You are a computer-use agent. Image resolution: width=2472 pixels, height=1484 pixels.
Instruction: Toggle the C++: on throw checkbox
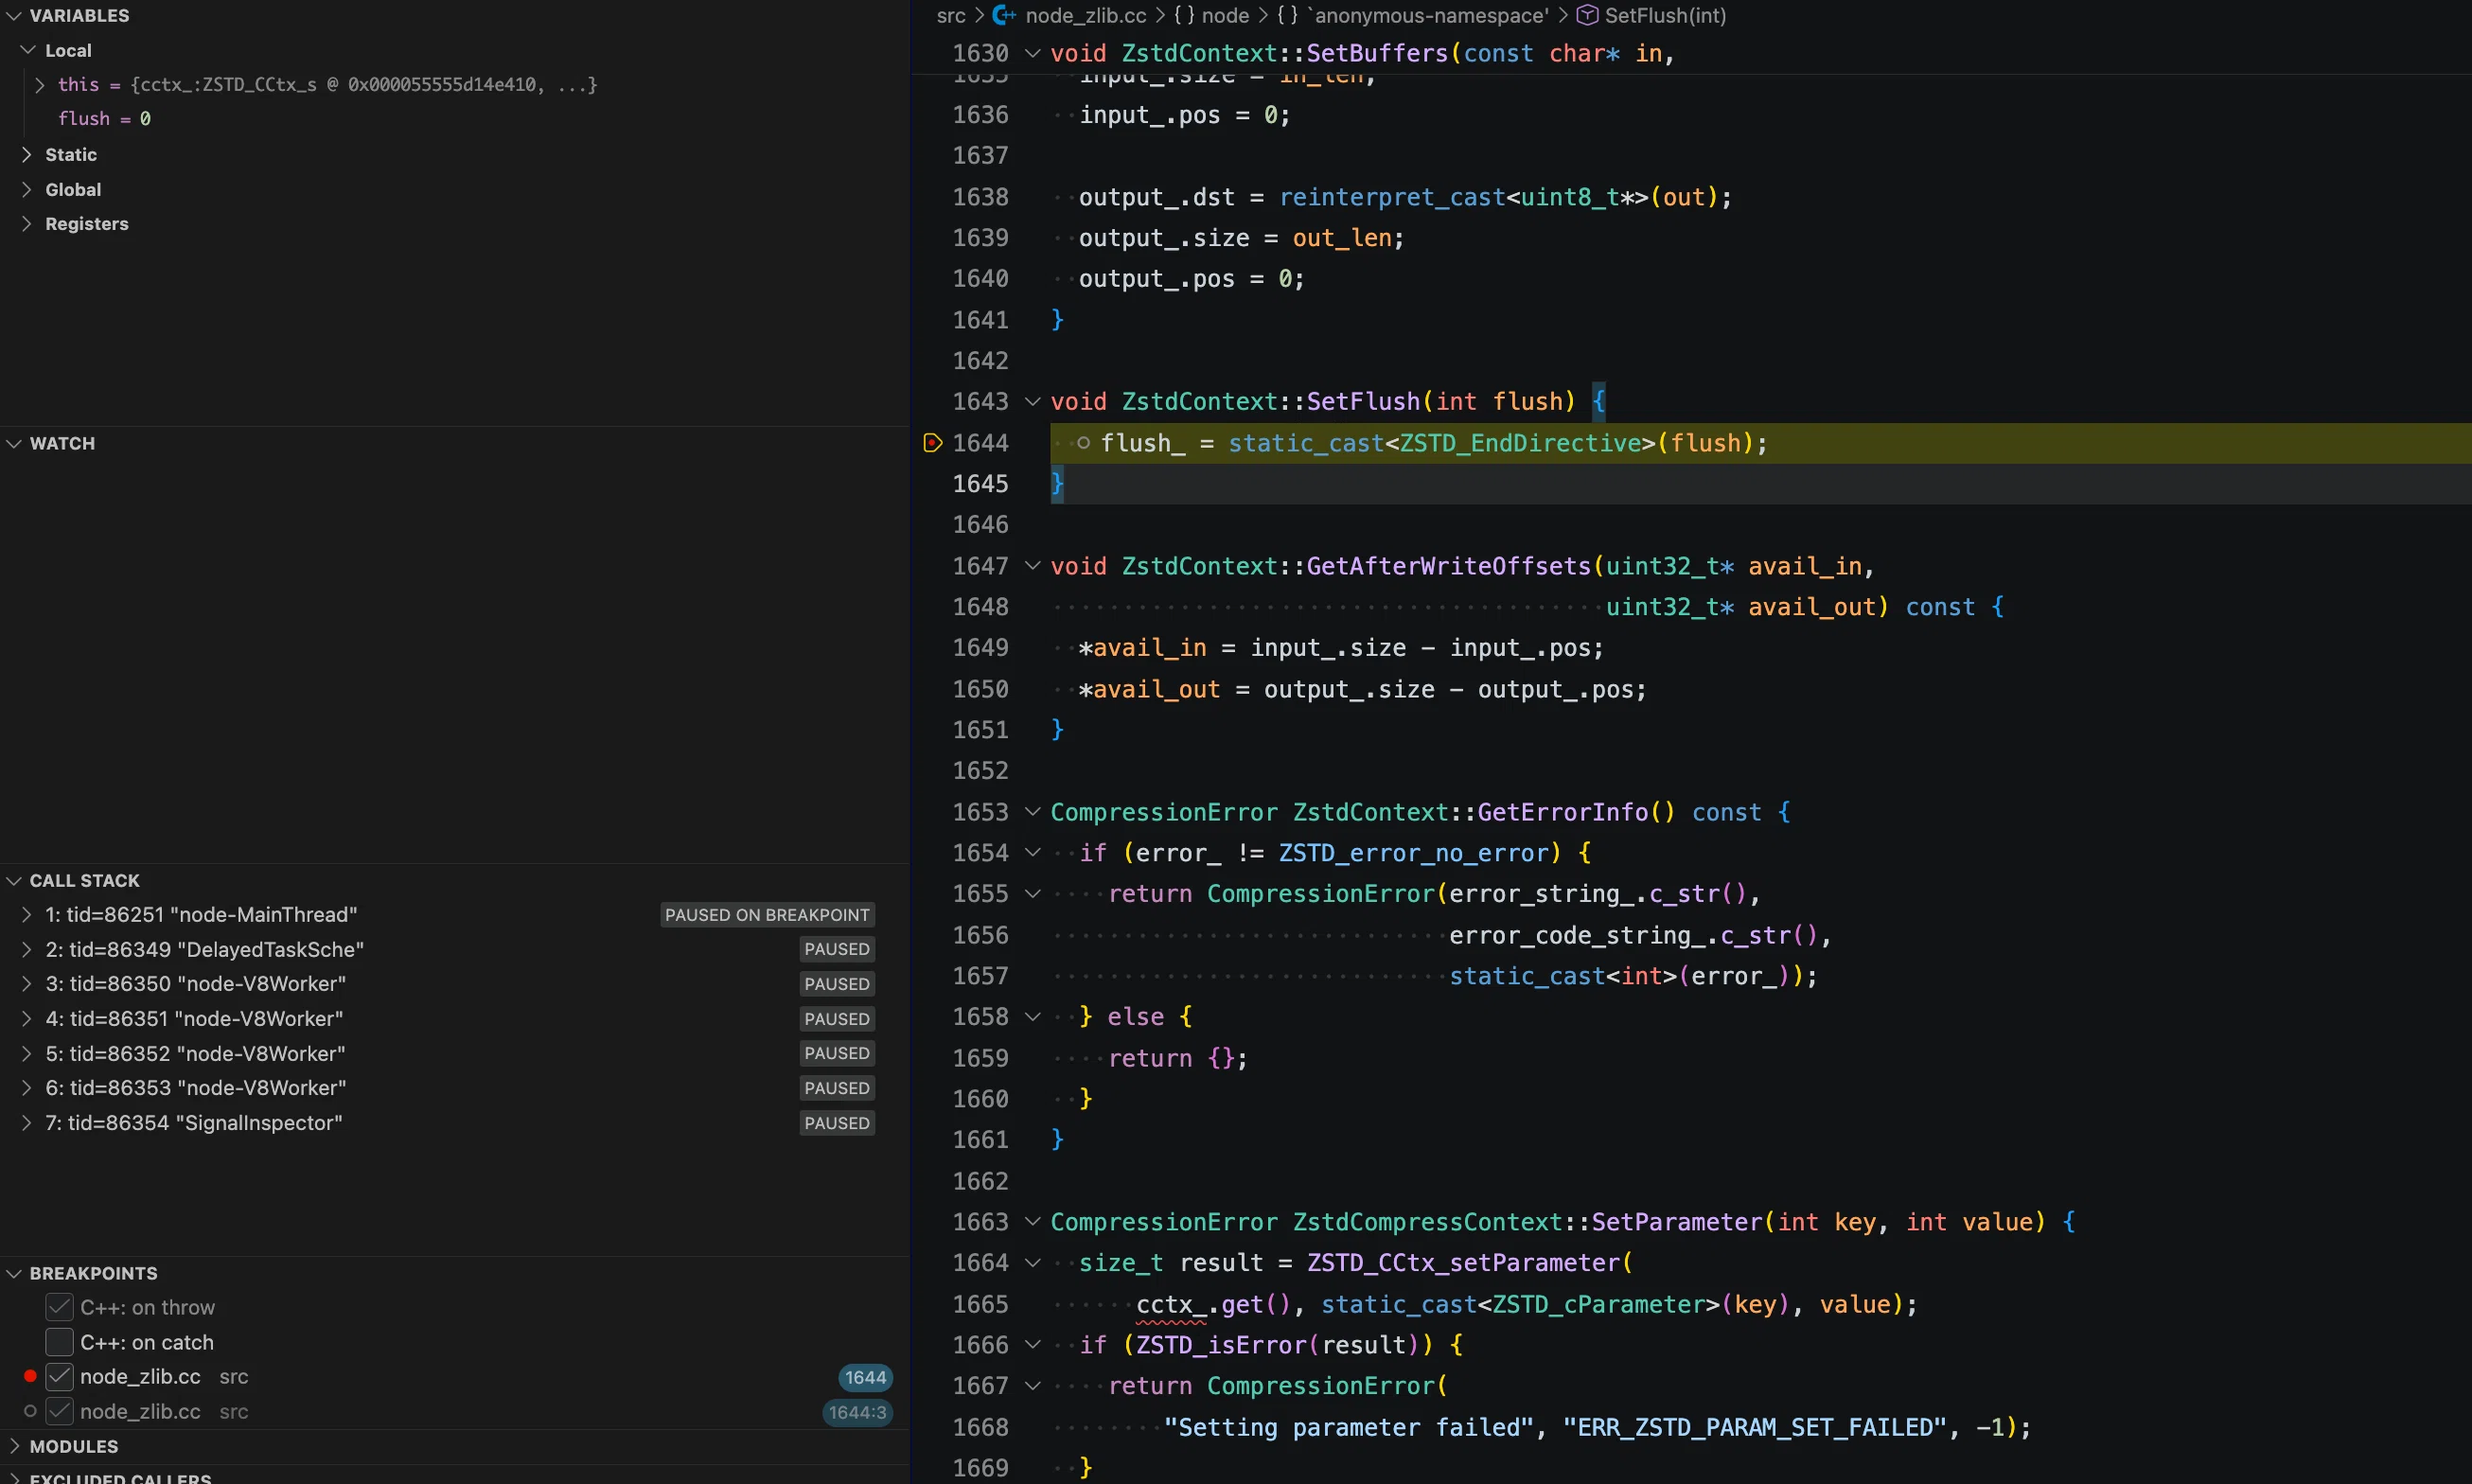pyautogui.click(x=60, y=1308)
